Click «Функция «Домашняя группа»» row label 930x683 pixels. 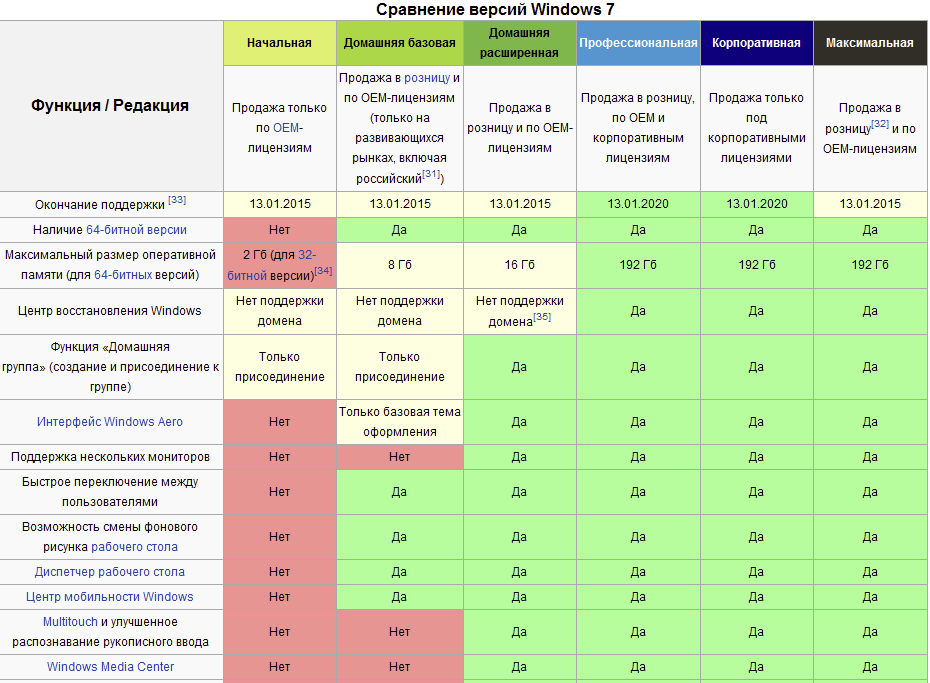pyautogui.click(x=110, y=367)
